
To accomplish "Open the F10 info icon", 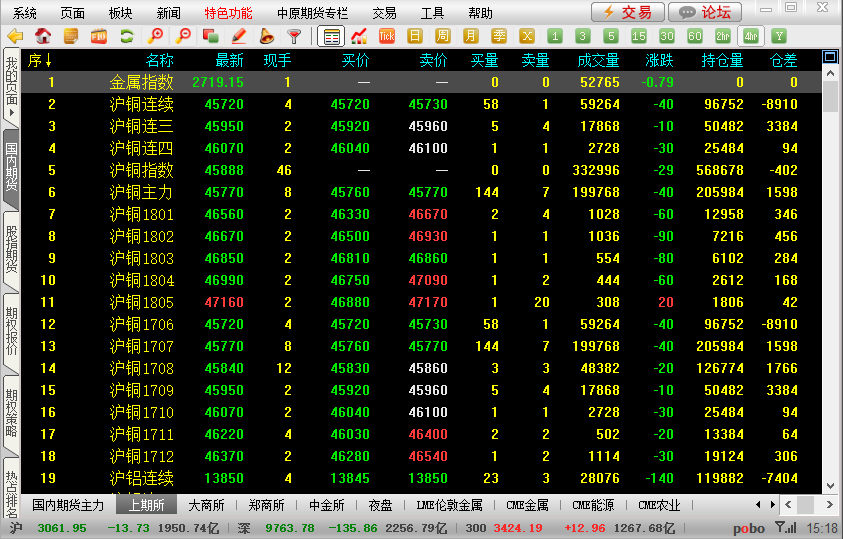I will (x=99, y=37).
